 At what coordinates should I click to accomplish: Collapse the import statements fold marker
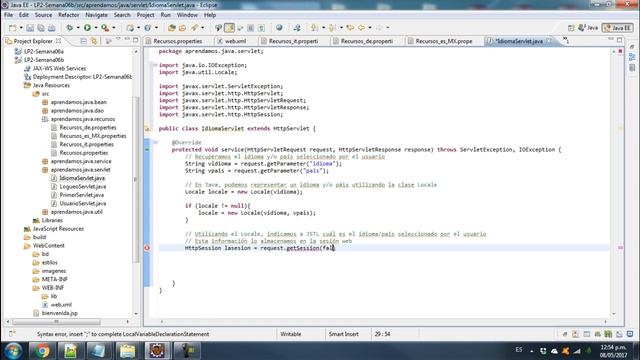coord(155,65)
